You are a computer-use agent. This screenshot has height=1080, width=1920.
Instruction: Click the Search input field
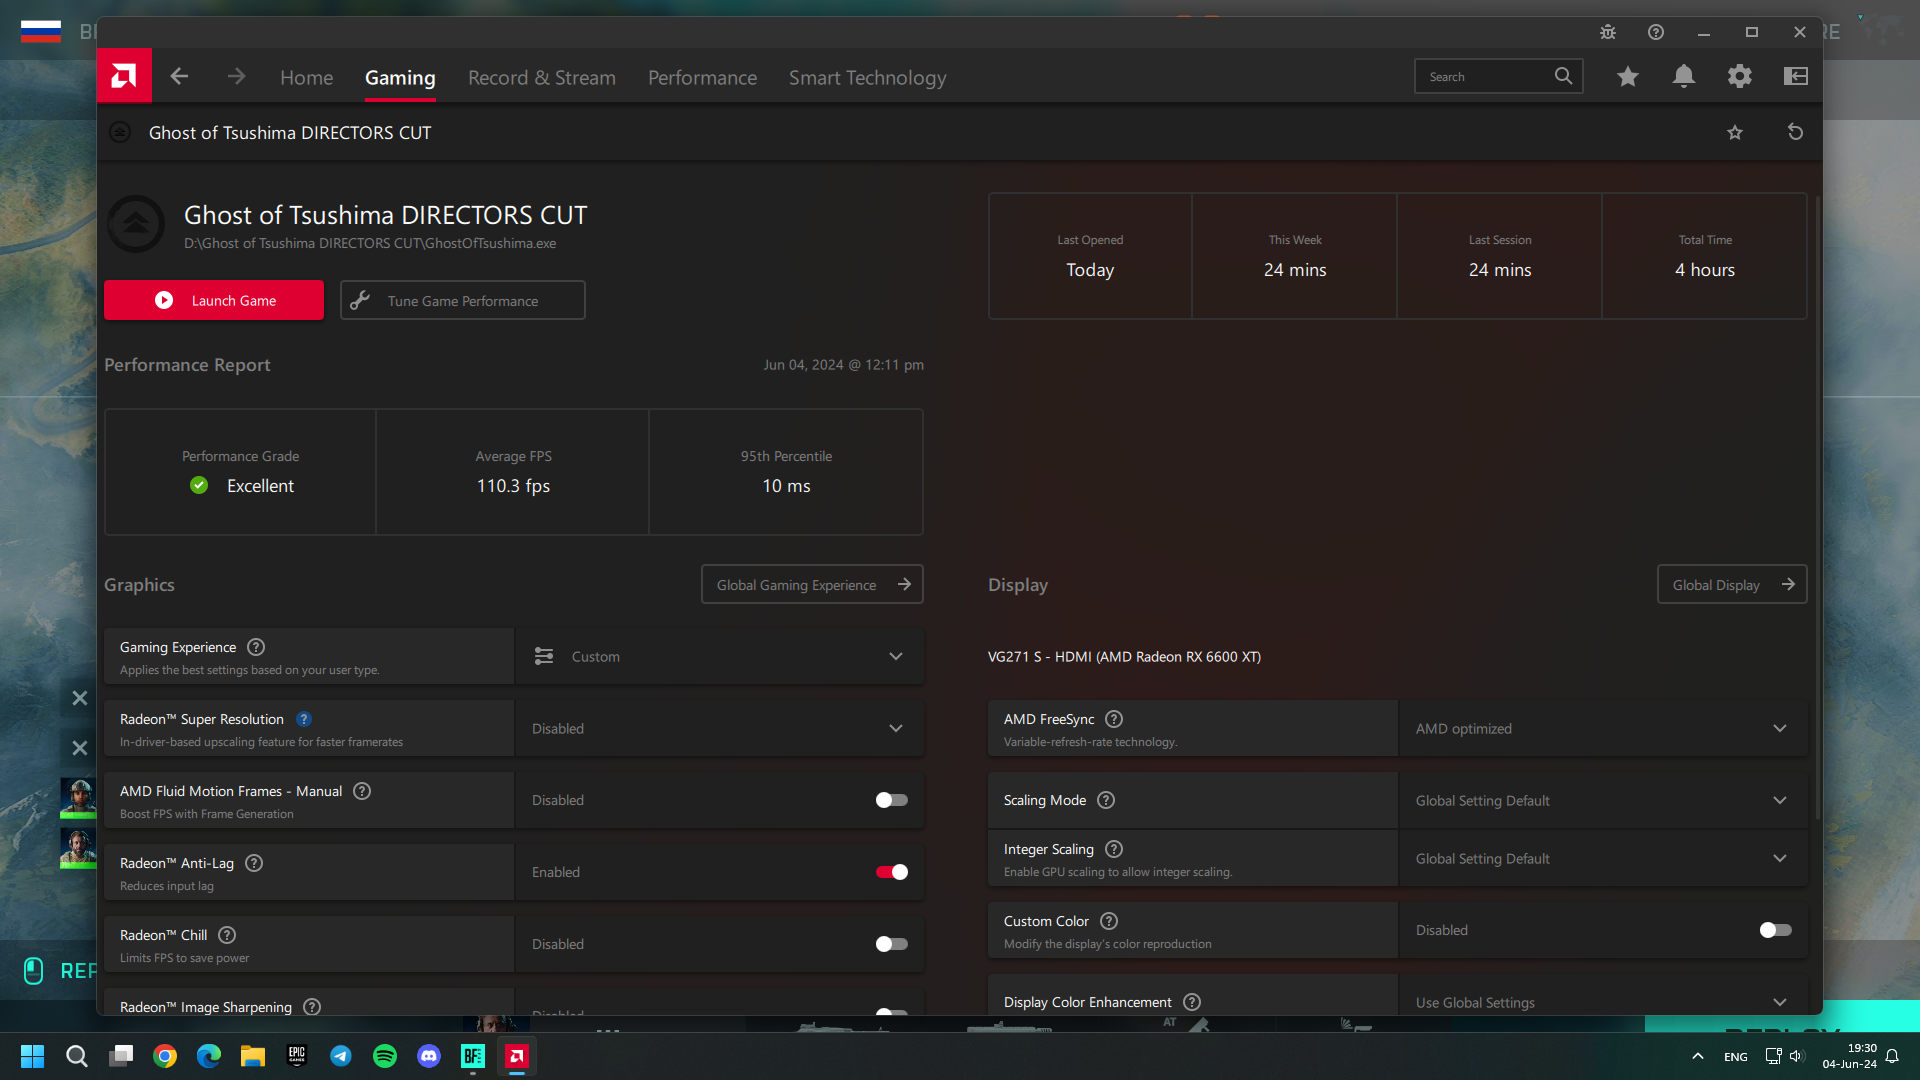(1485, 77)
